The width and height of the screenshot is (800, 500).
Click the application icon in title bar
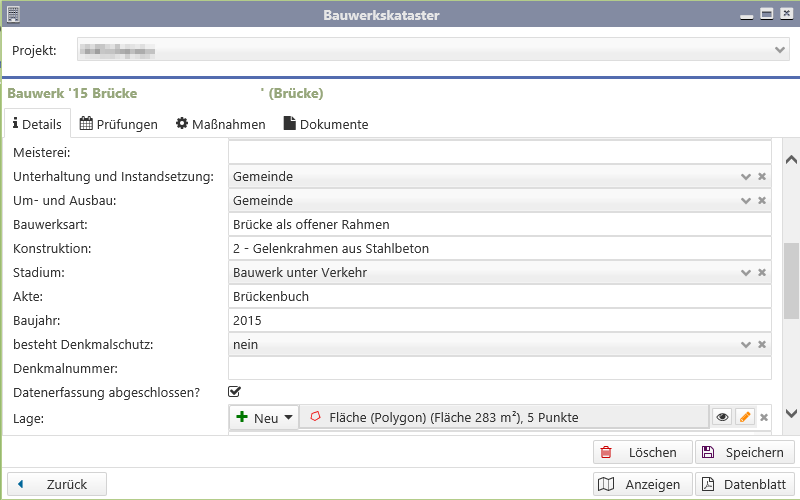pos(12,14)
